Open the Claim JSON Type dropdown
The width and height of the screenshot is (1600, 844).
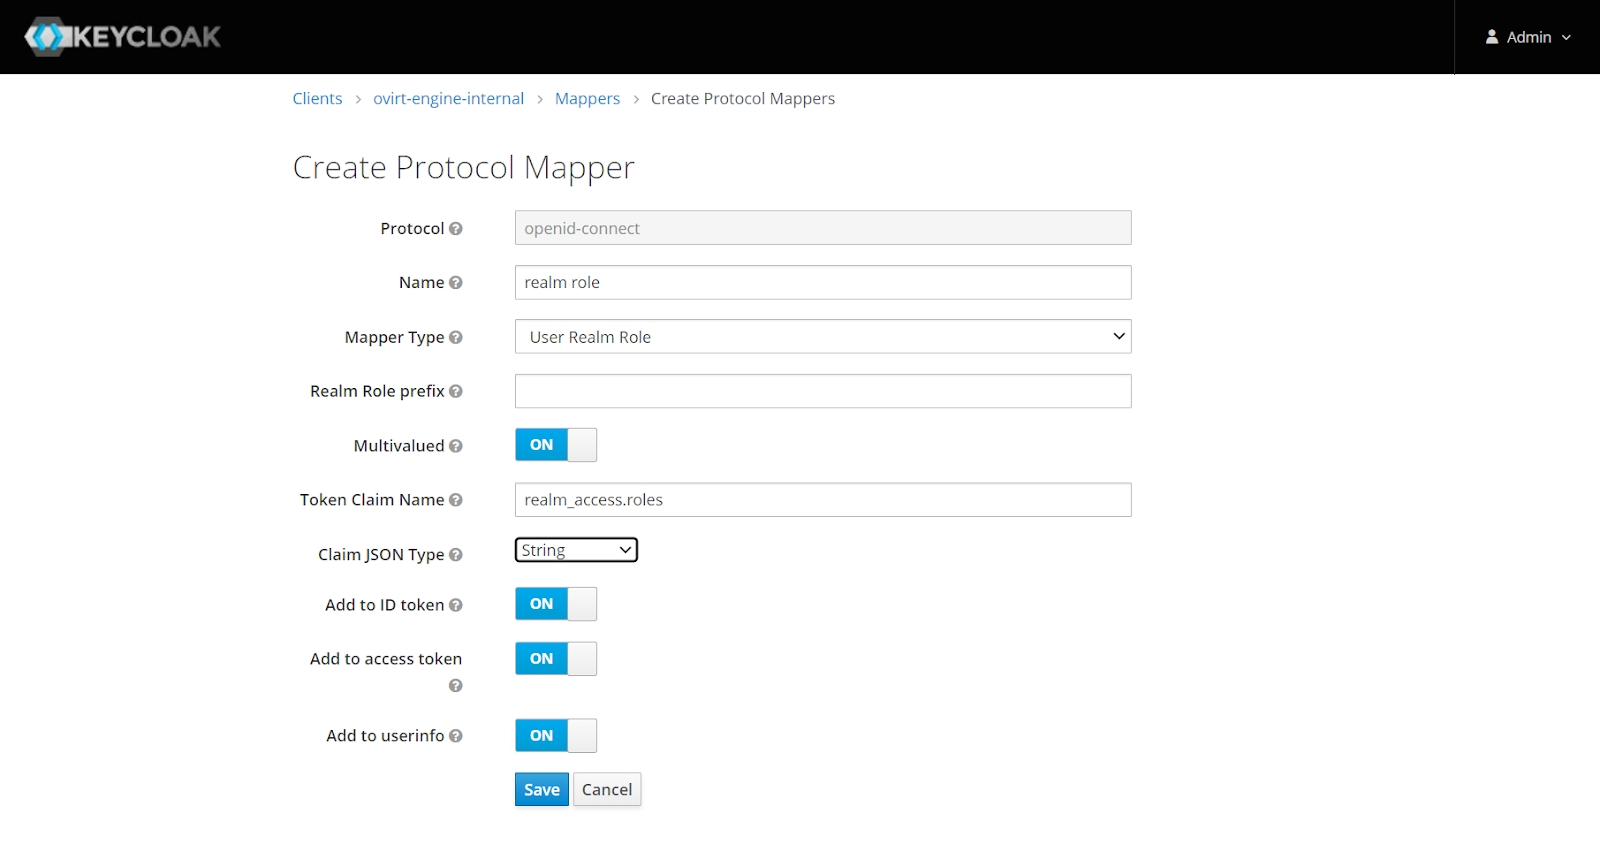pos(576,550)
